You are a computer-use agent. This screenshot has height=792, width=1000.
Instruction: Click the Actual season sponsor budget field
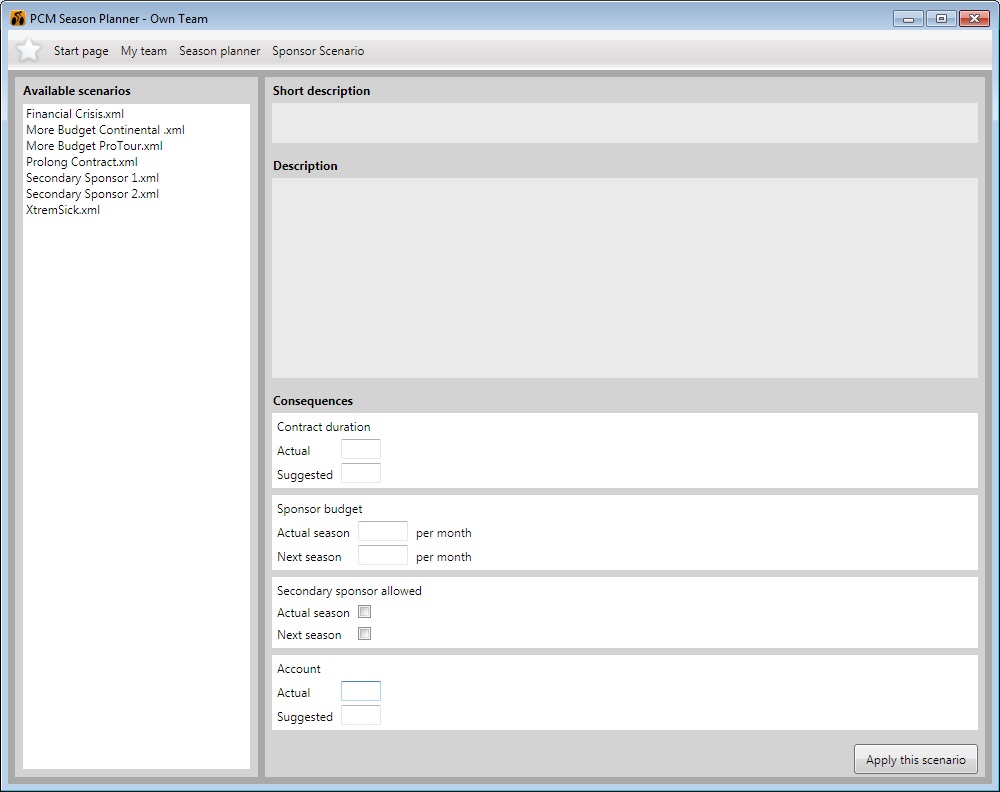(382, 532)
